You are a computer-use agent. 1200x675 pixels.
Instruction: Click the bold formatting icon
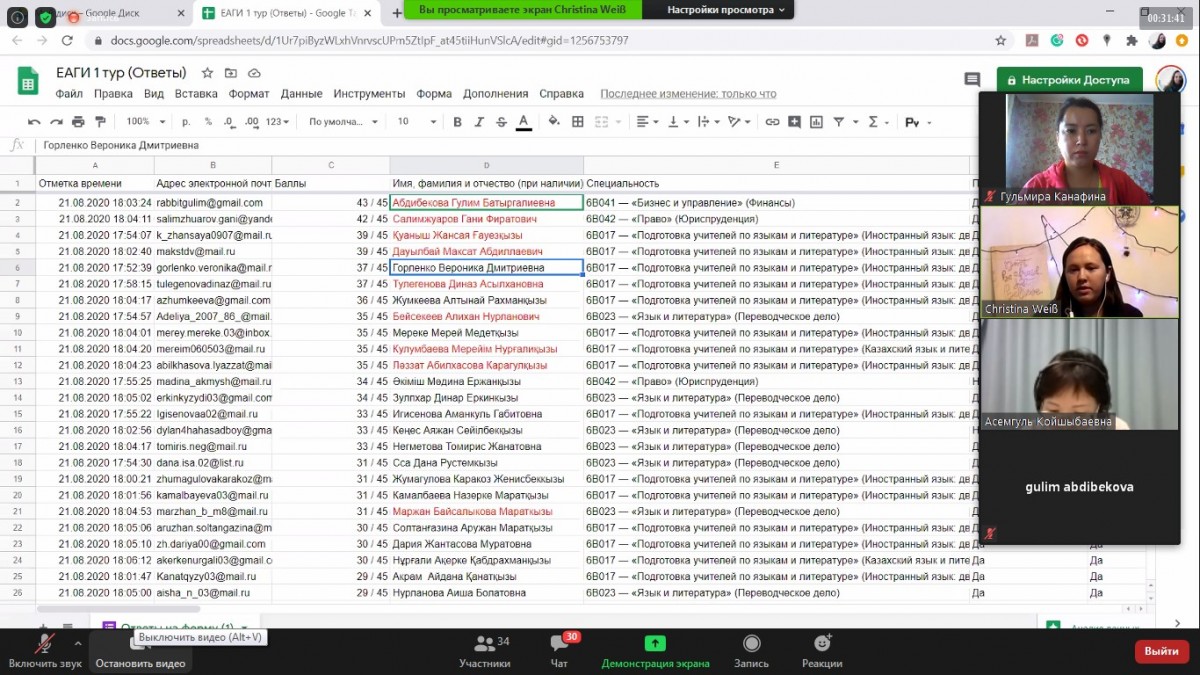[x=457, y=122]
